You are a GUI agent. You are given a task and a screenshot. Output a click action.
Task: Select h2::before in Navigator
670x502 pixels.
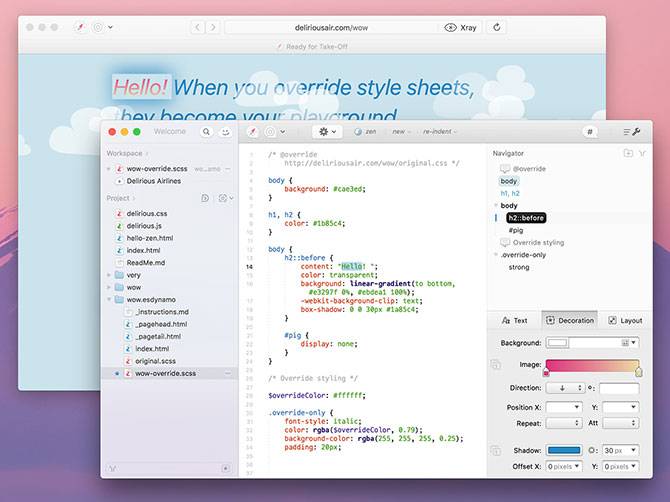(526, 218)
